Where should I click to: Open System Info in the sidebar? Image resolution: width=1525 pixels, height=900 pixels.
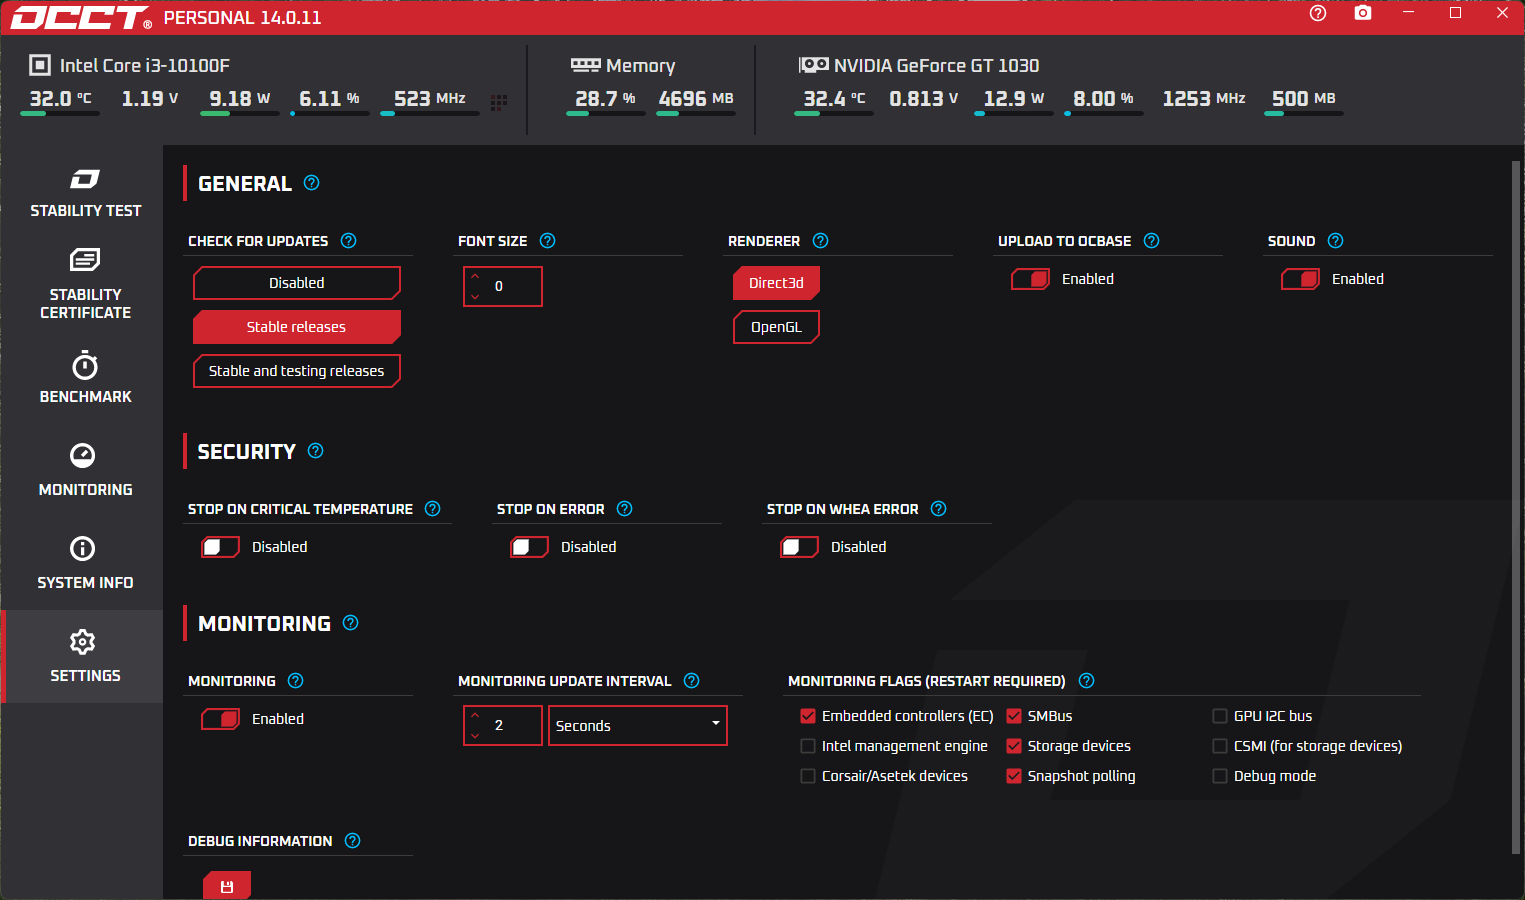[85, 563]
